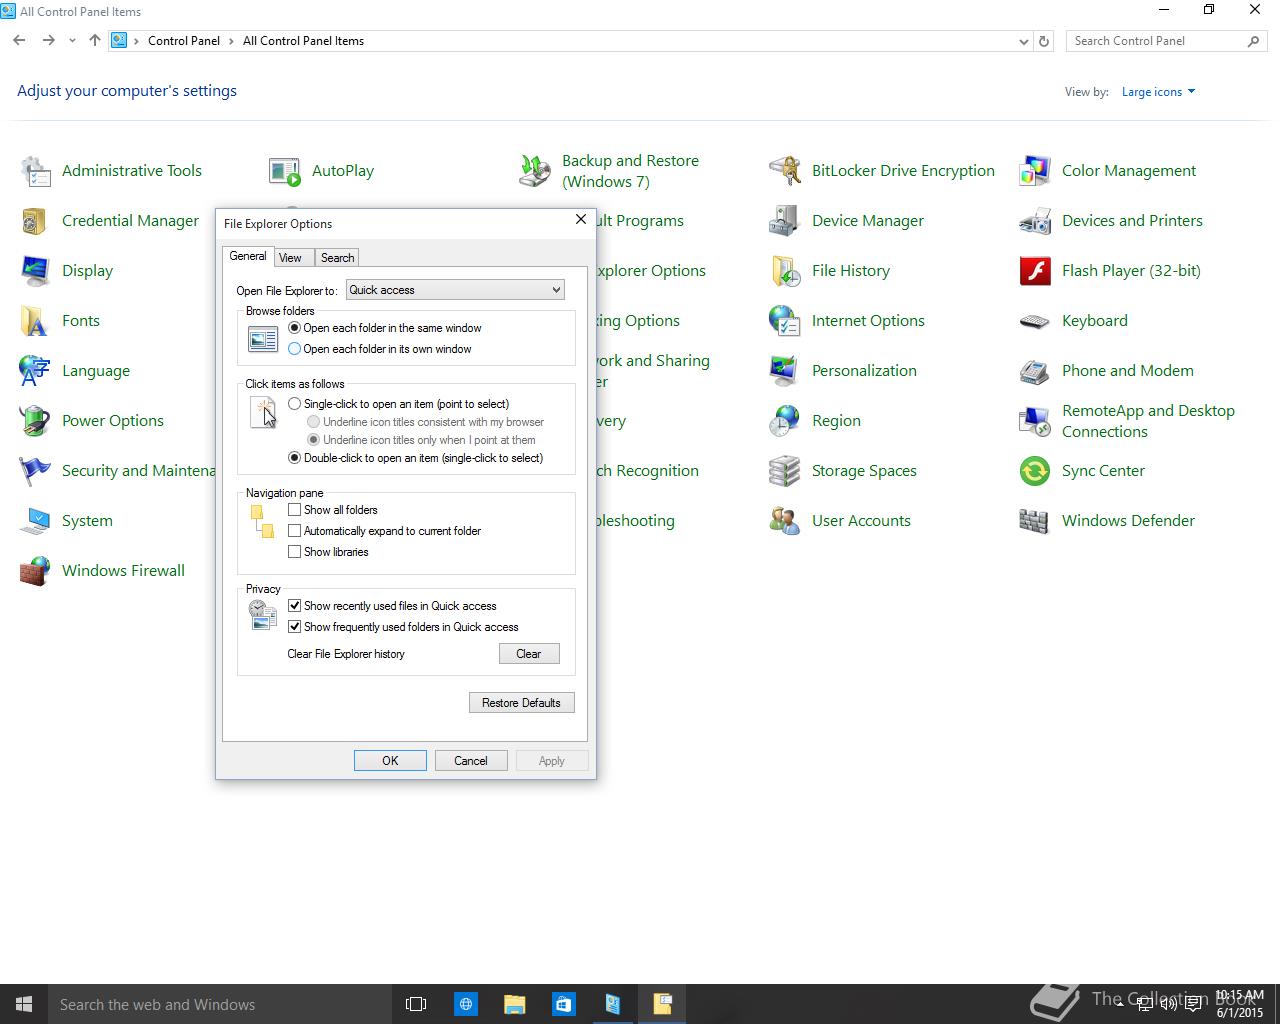
Task: Open BitLocker Drive Encryption icon
Action: pyautogui.click(x=785, y=171)
